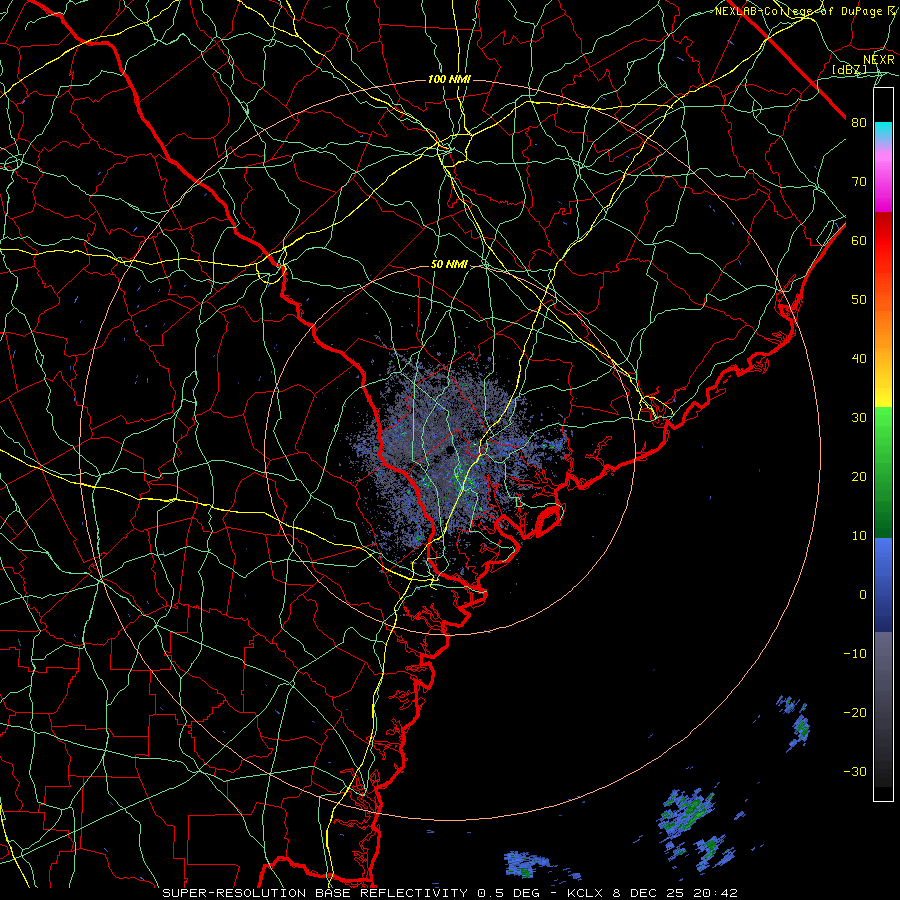Screen dimensions: 900x900
Task: Click the [dBZ] unit label
Action: tap(849, 70)
